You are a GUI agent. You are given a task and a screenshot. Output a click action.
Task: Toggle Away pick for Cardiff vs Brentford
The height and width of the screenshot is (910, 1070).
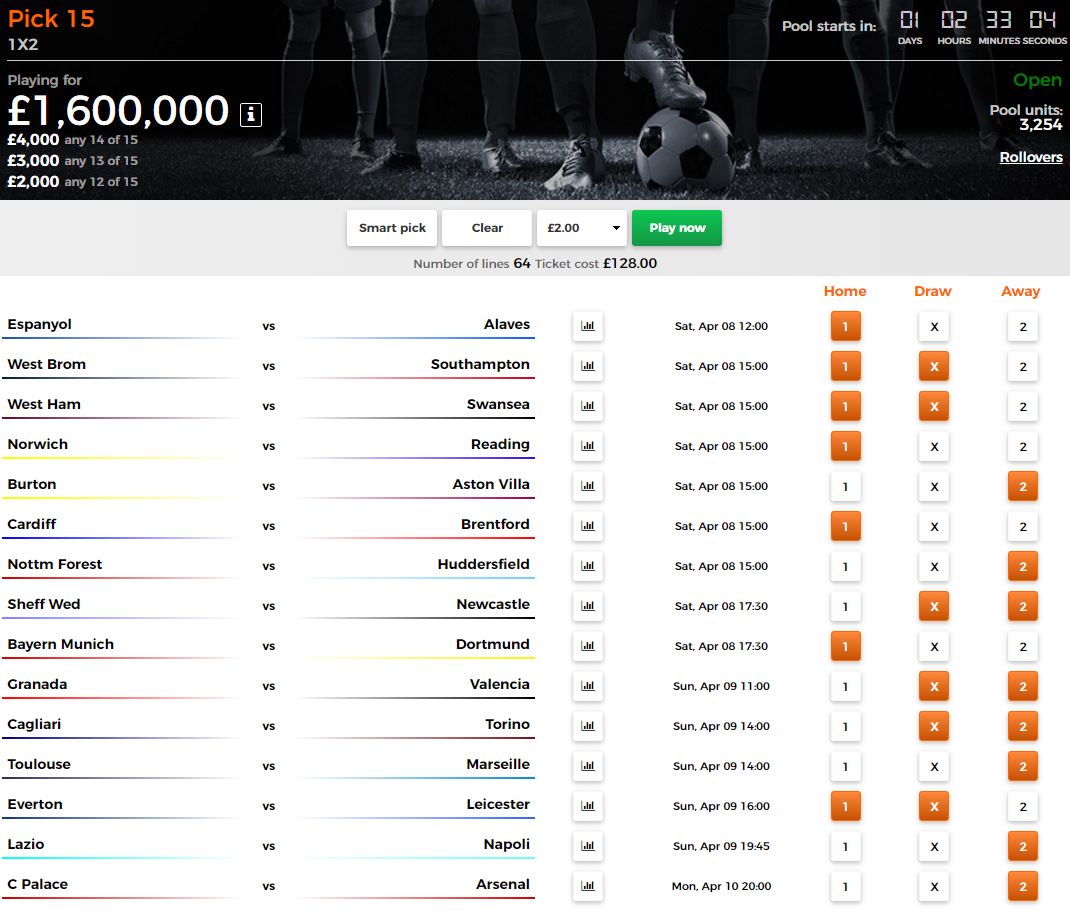point(1022,527)
